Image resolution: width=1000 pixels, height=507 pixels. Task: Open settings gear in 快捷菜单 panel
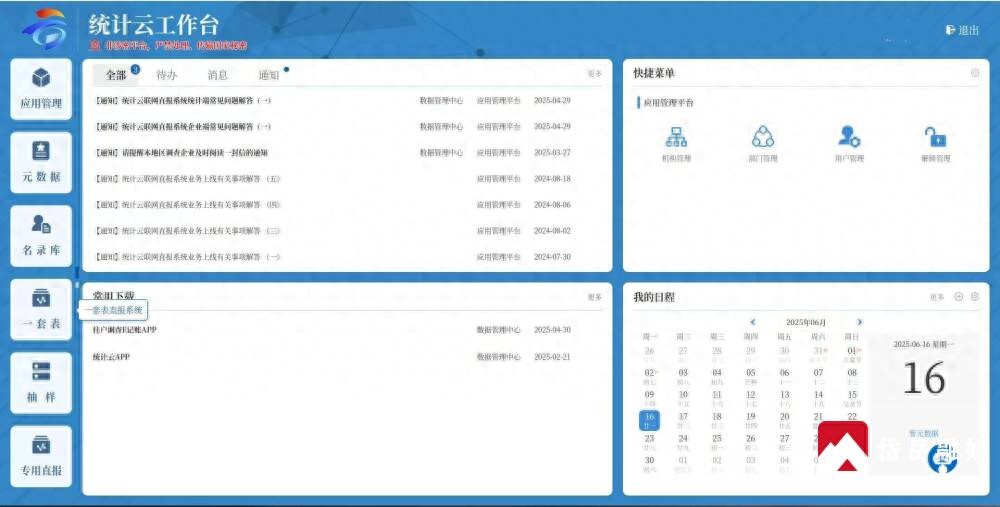coord(974,73)
